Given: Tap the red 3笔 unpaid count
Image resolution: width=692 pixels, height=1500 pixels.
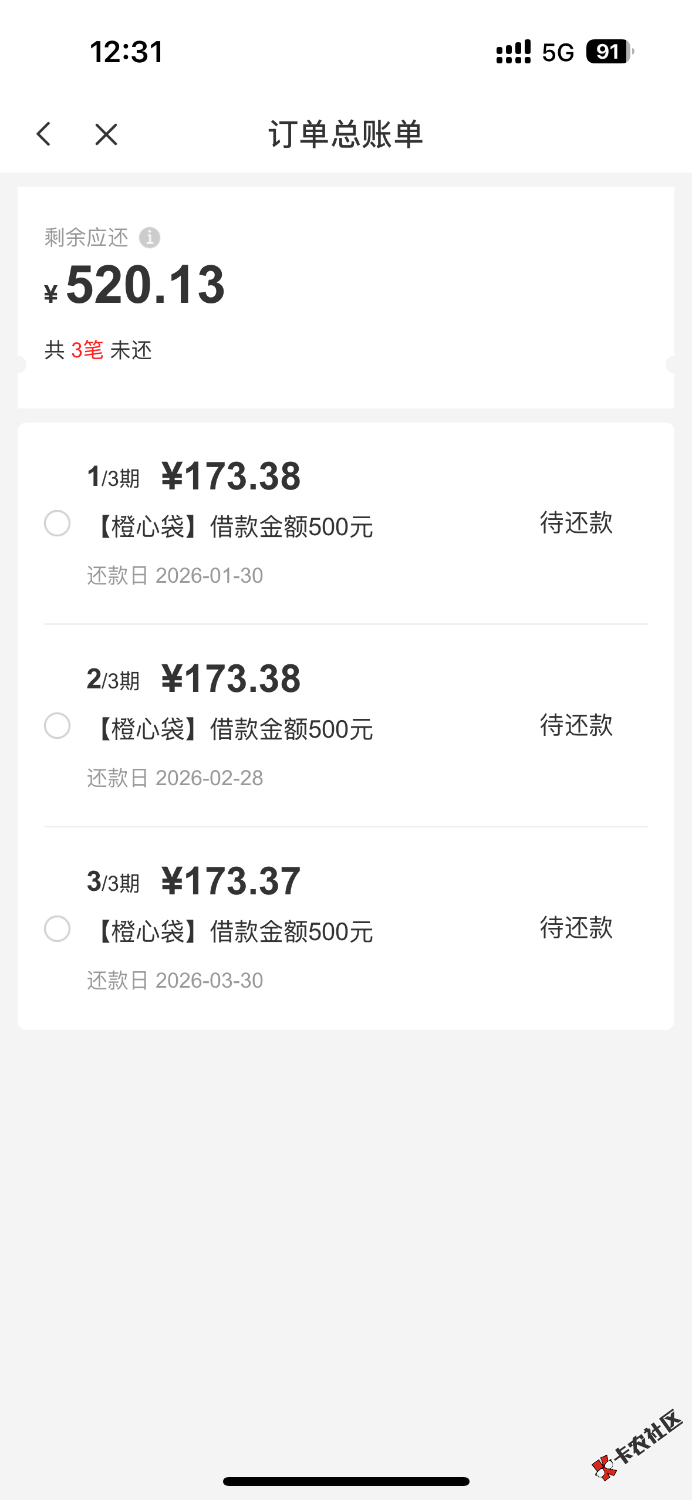Looking at the screenshot, I should (x=87, y=350).
